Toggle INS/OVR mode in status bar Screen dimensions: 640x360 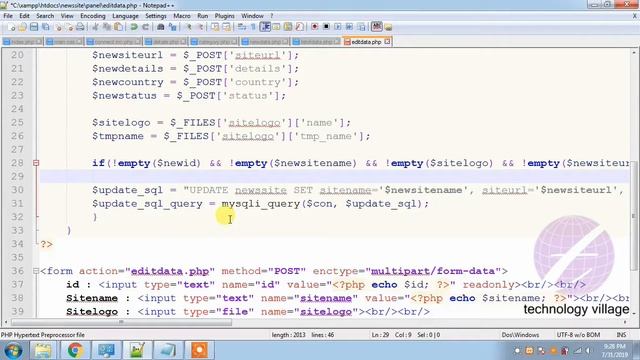621,335
